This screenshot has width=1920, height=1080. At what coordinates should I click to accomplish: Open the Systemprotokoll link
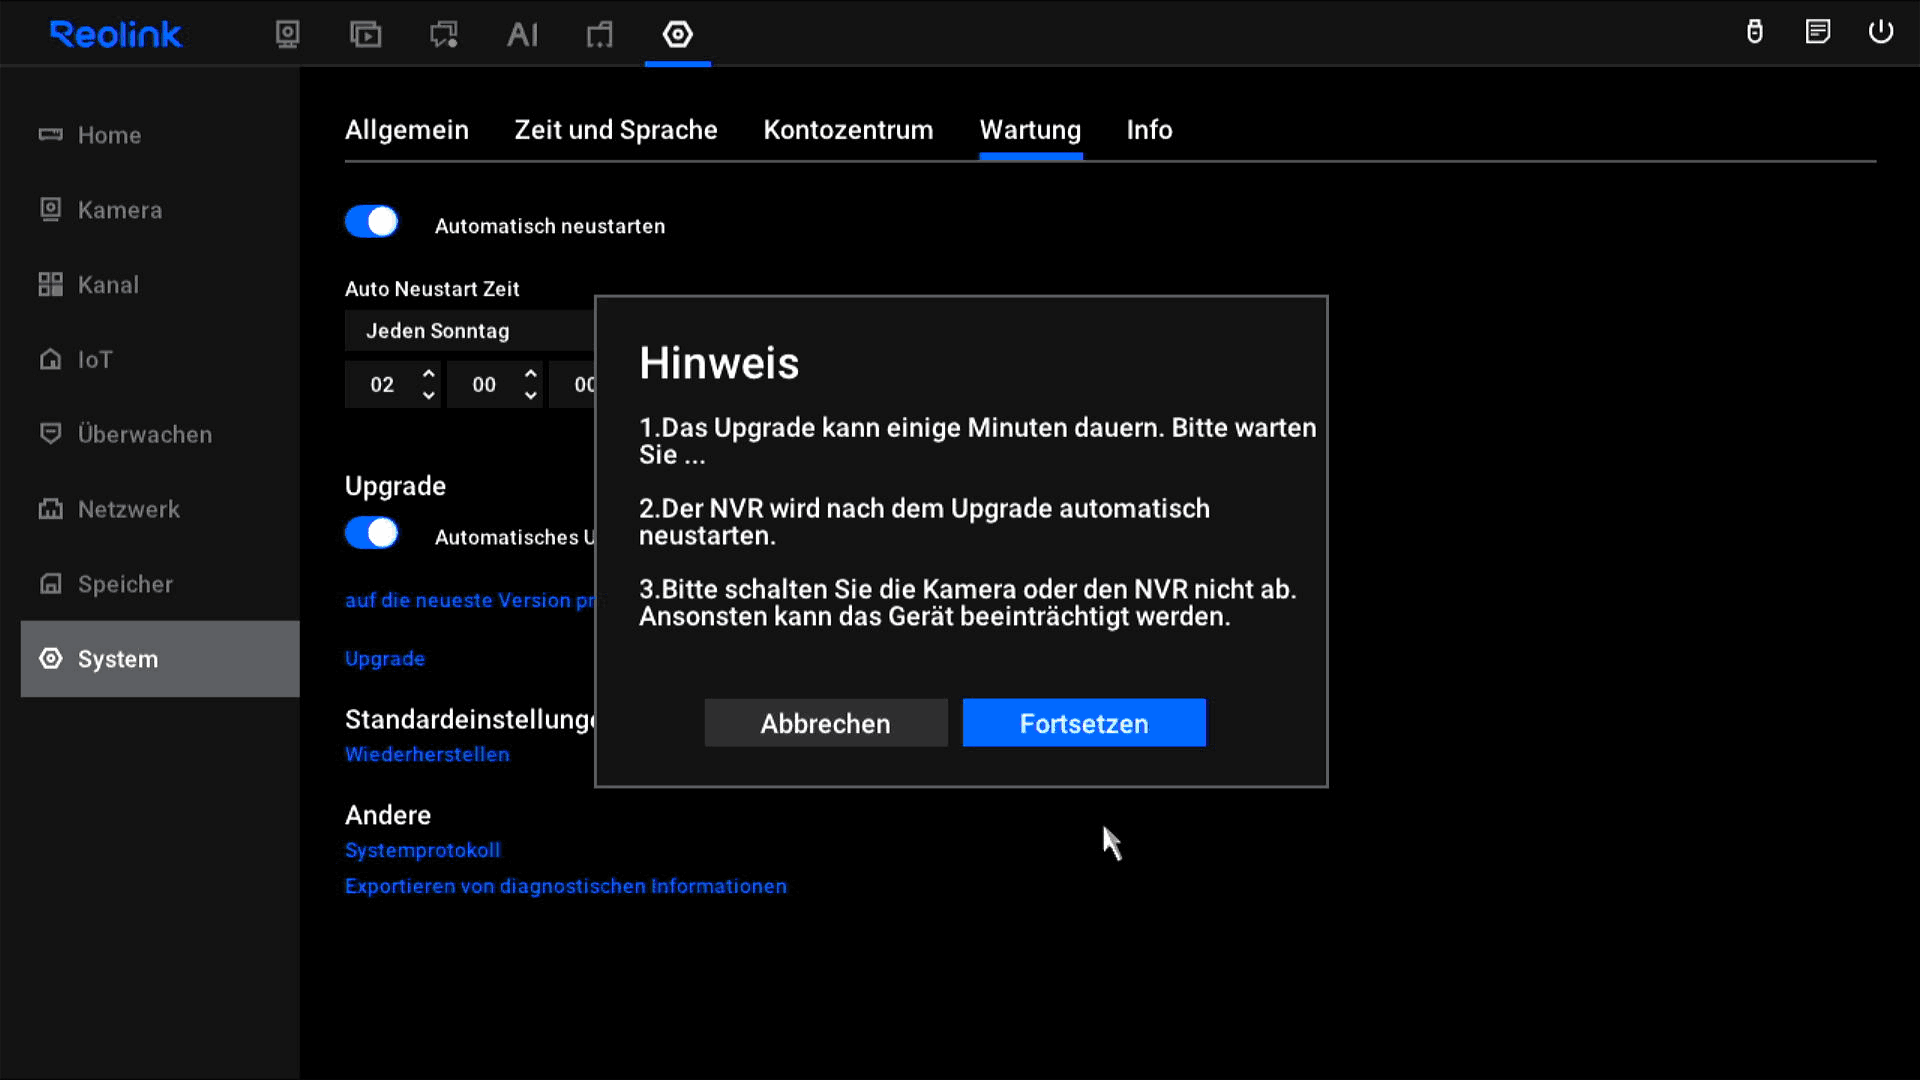(x=422, y=850)
